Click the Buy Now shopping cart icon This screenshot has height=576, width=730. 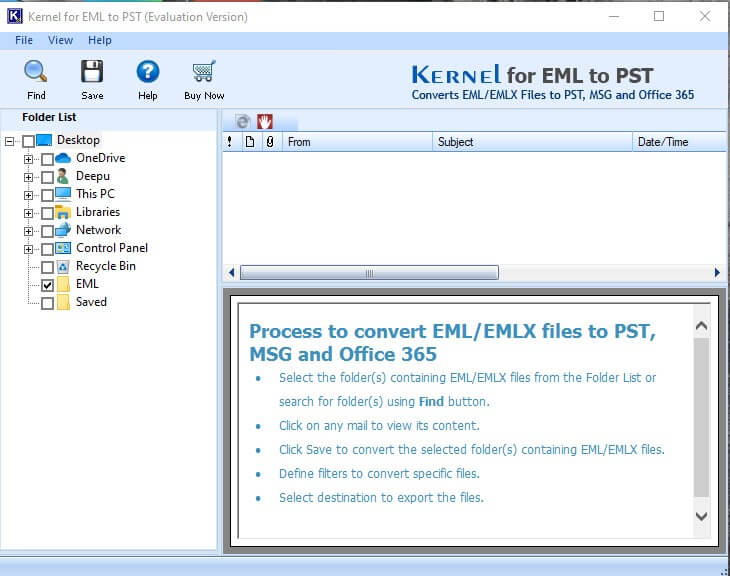204,71
